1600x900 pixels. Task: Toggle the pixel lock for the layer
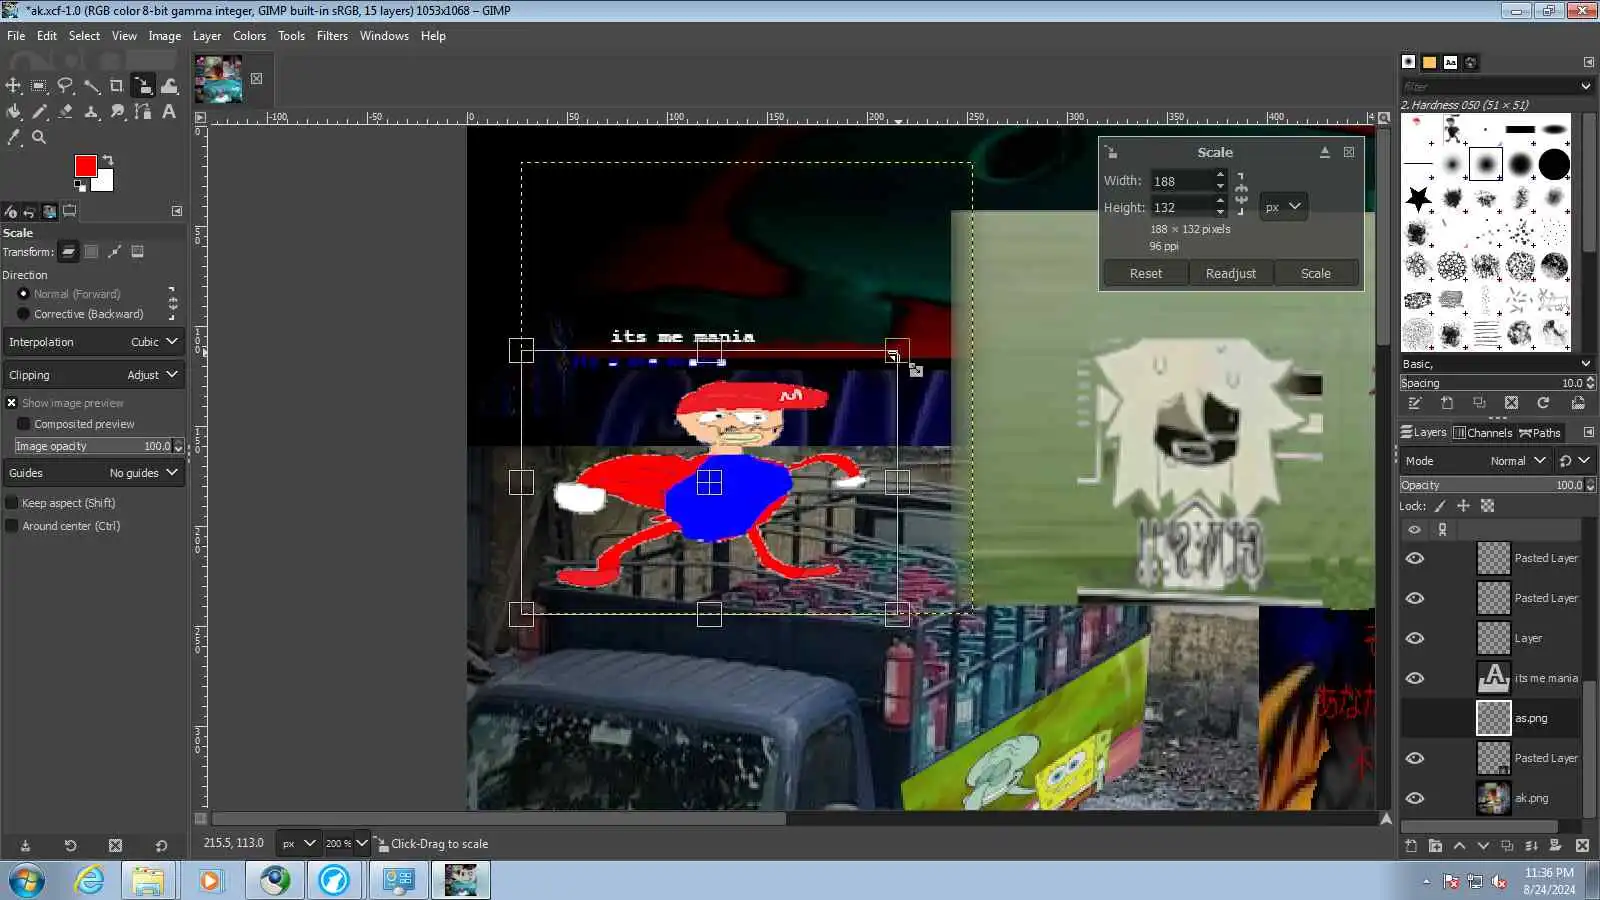click(1440, 506)
